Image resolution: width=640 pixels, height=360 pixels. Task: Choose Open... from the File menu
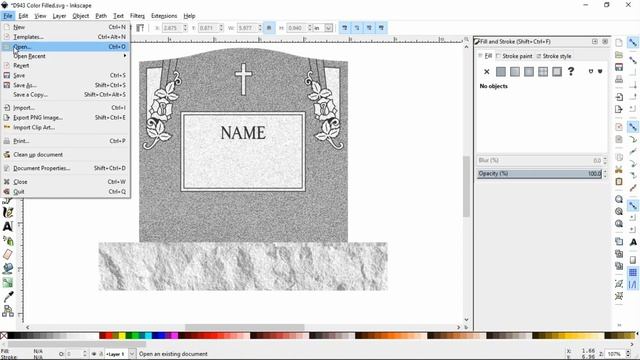point(65,47)
